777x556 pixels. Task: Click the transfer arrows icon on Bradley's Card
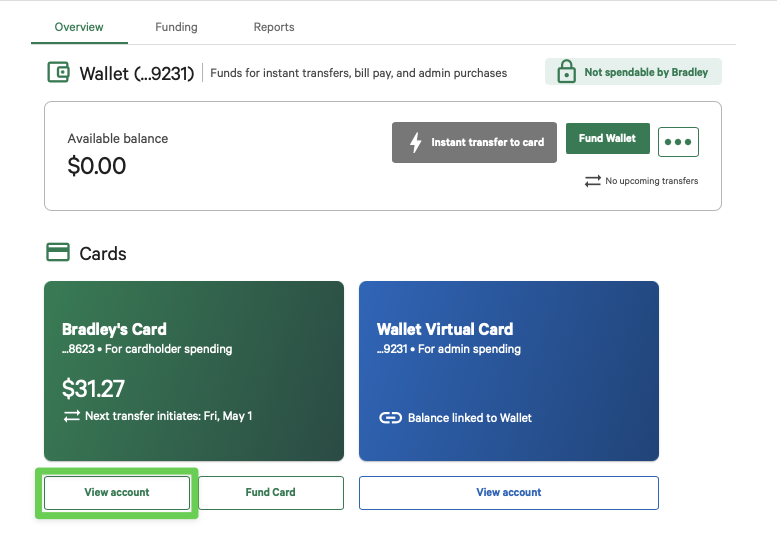tap(71, 416)
